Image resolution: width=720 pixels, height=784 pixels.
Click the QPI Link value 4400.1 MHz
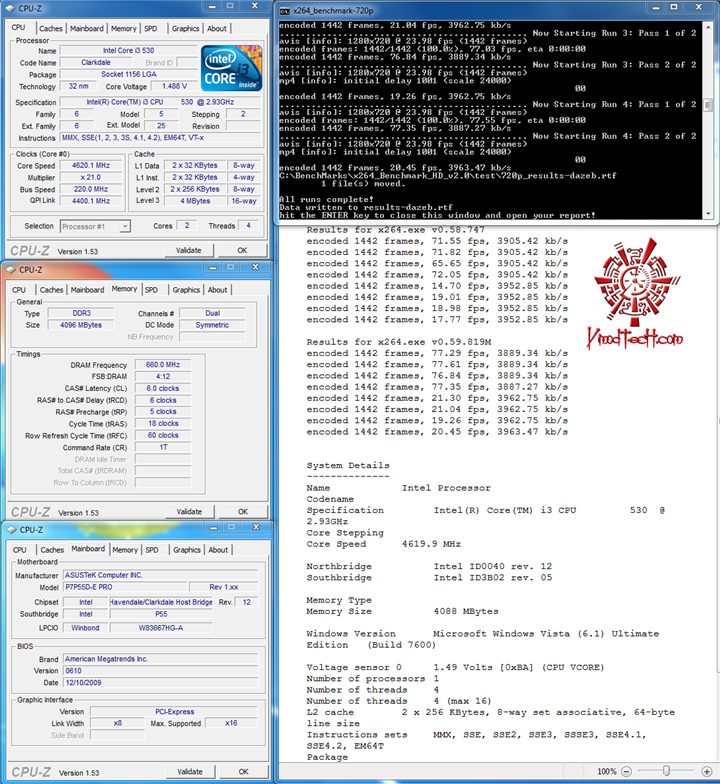90,200
